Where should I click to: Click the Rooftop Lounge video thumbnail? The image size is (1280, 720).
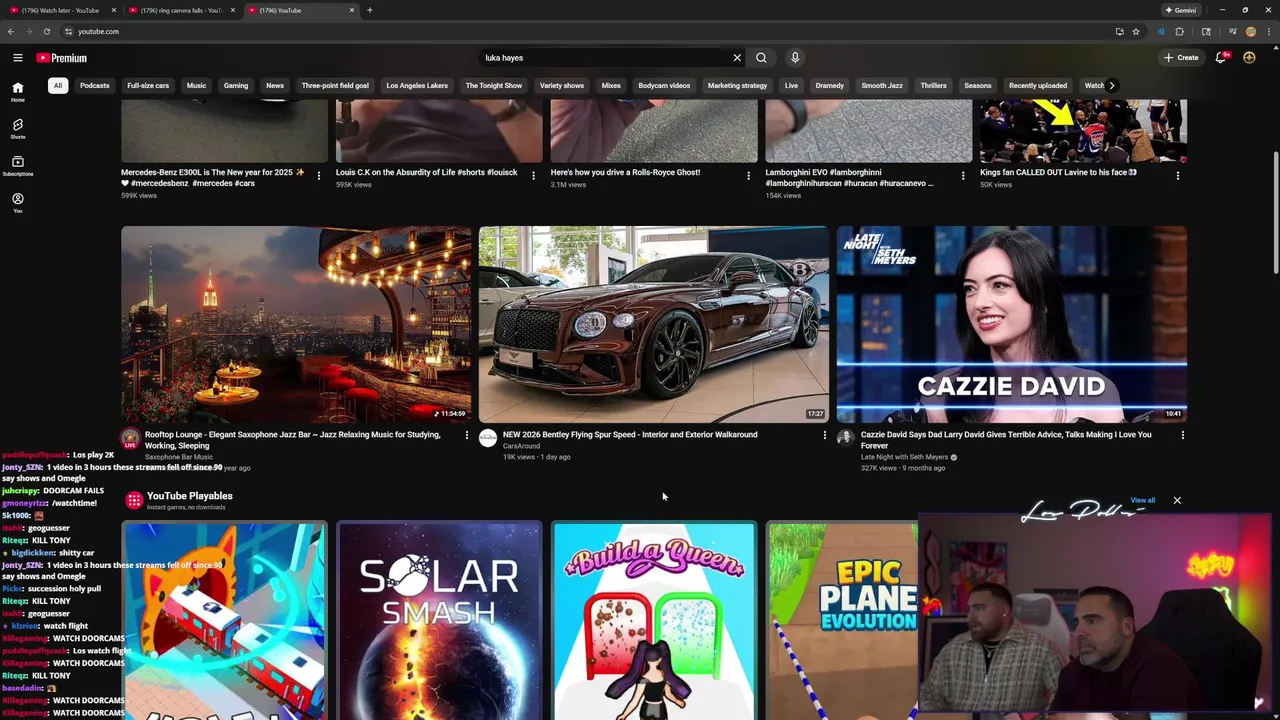point(296,324)
